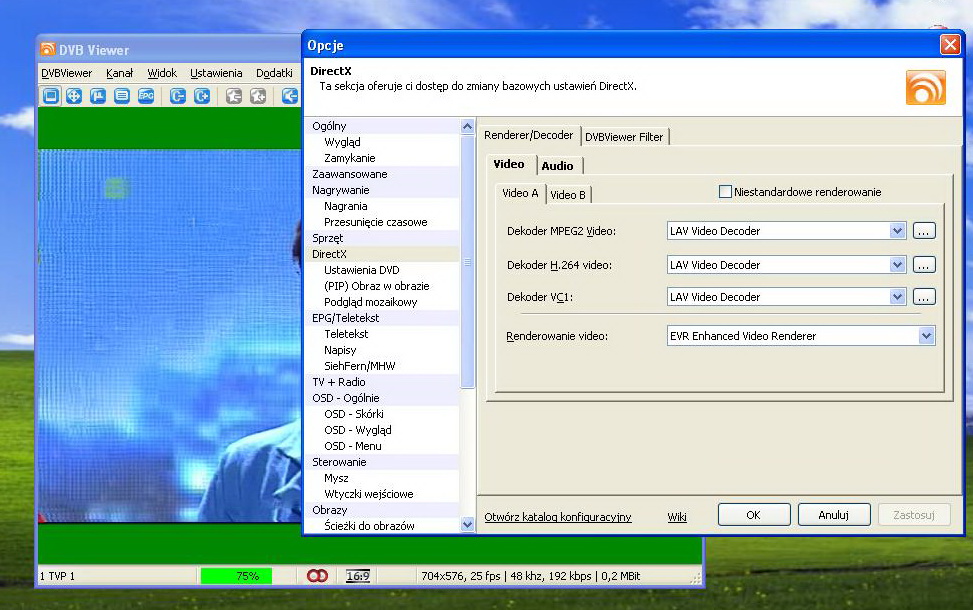Open the Dekoder MPEG2 Video dropdown
The width and height of the screenshot is (973, 610).
tap(896, 231)
